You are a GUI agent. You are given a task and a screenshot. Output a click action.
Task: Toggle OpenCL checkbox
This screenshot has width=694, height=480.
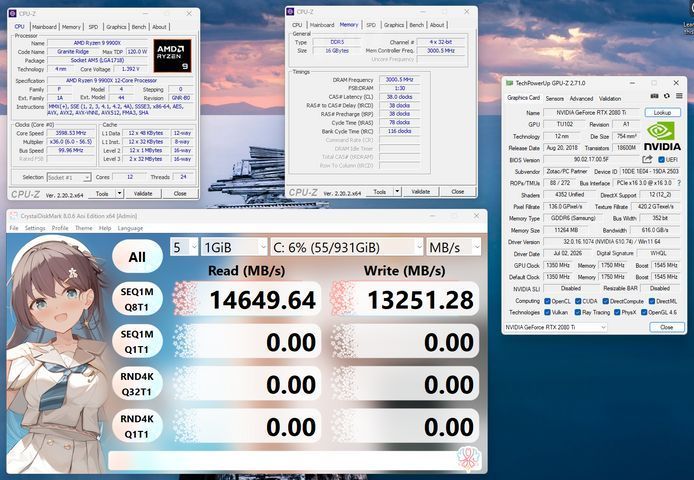tap(547, 301)
